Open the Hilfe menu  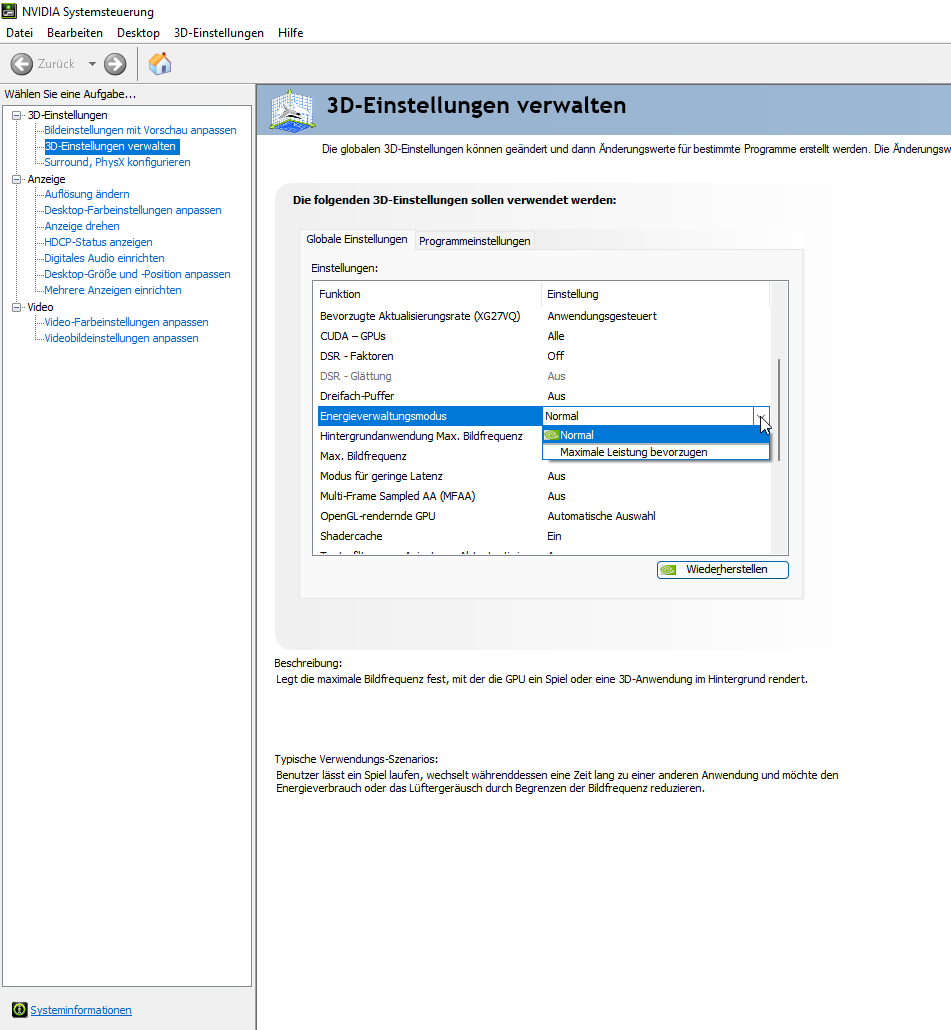pyautogui.click(x=290, y=32)
